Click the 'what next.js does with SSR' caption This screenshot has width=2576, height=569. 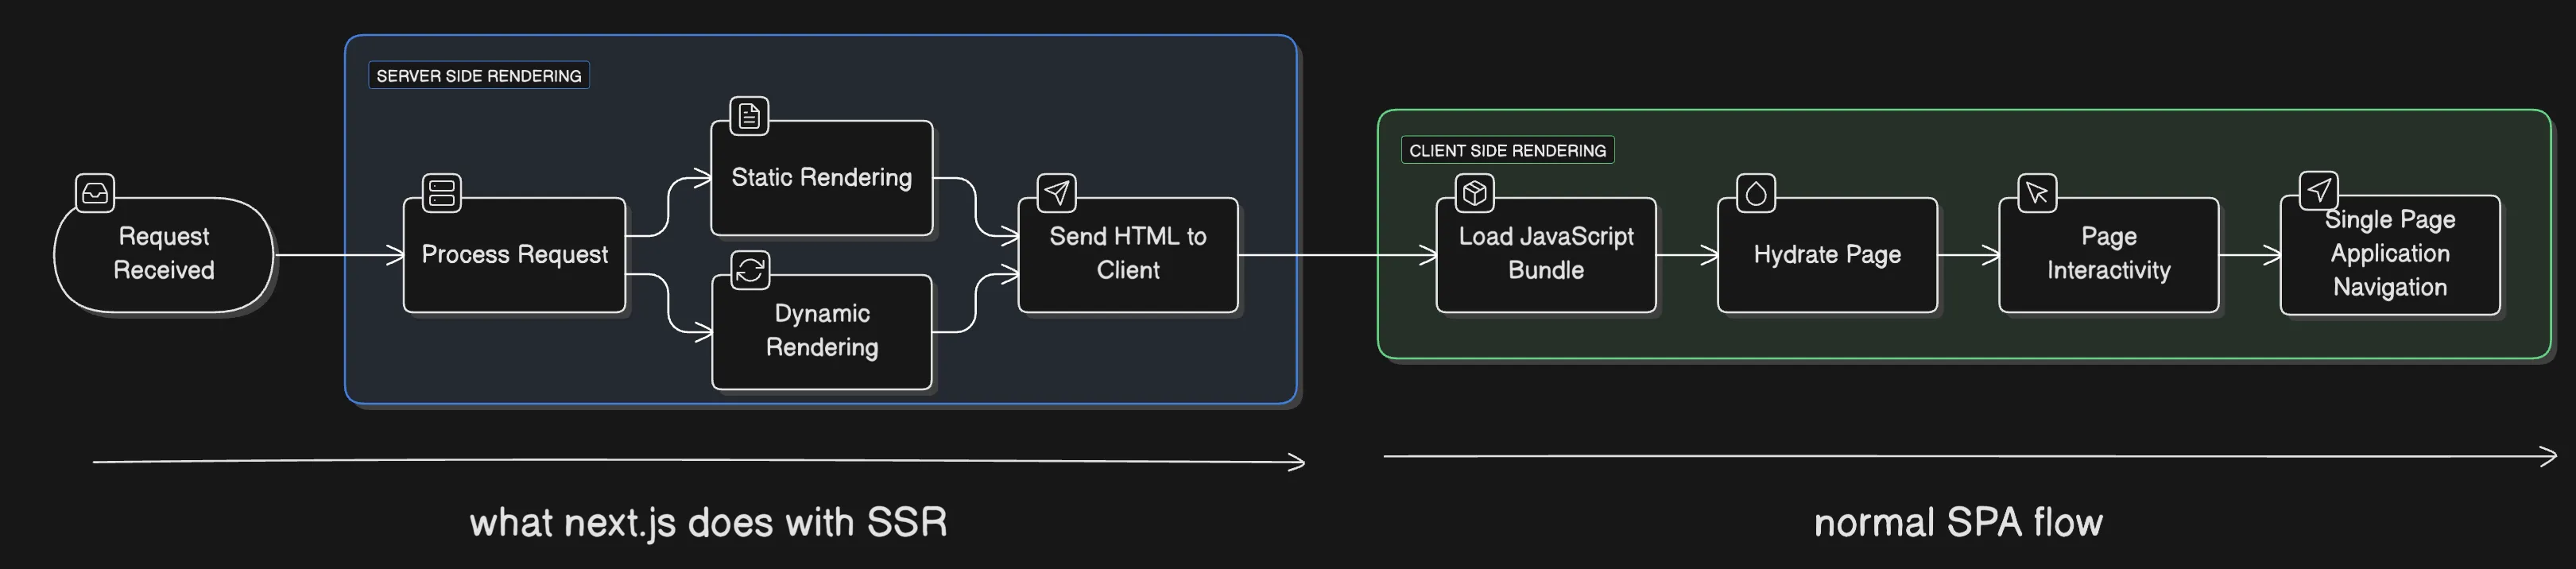coord(708,523)
